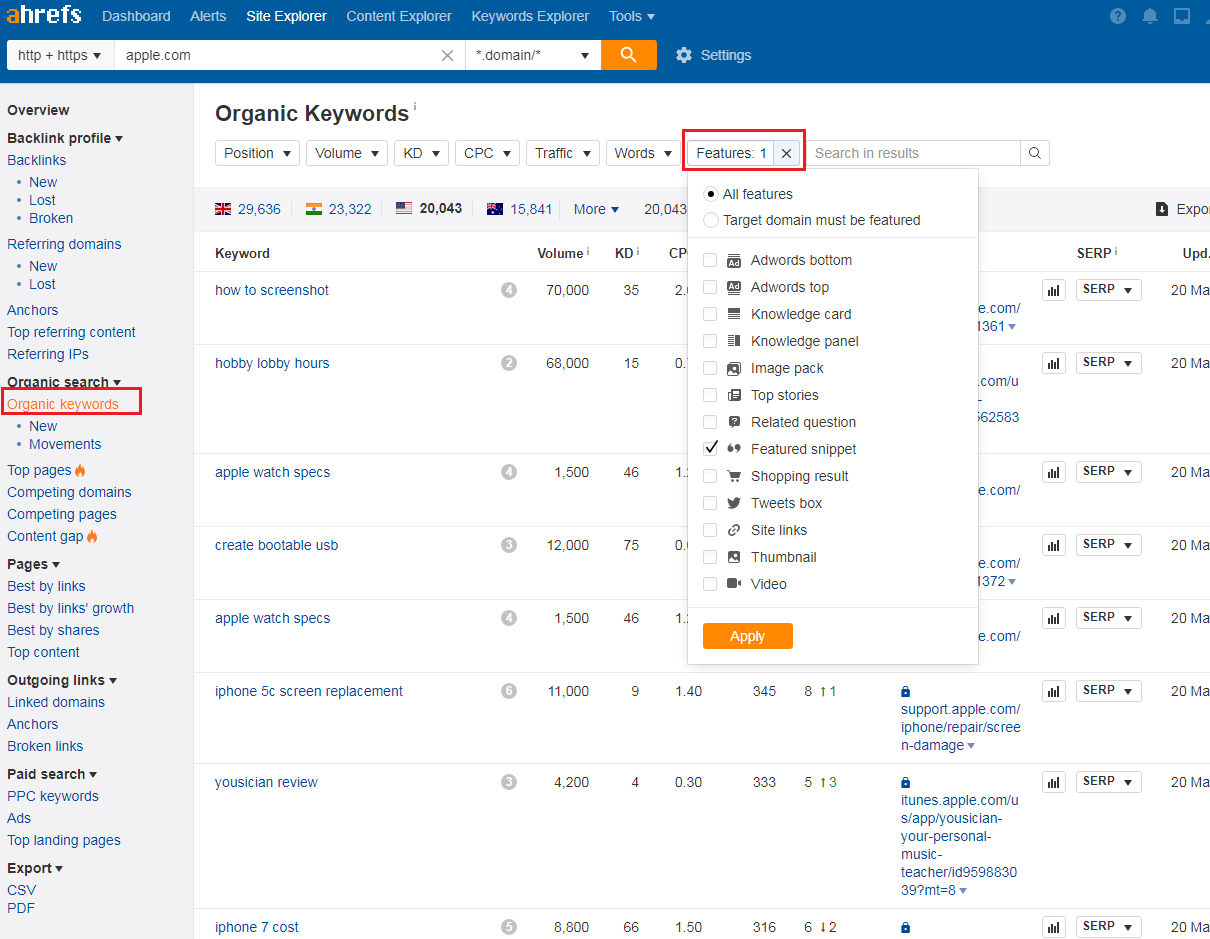This screenshot has height=939, width=1210.
Task: Click the orange search magnifier button
Action: tap(628, 55)
